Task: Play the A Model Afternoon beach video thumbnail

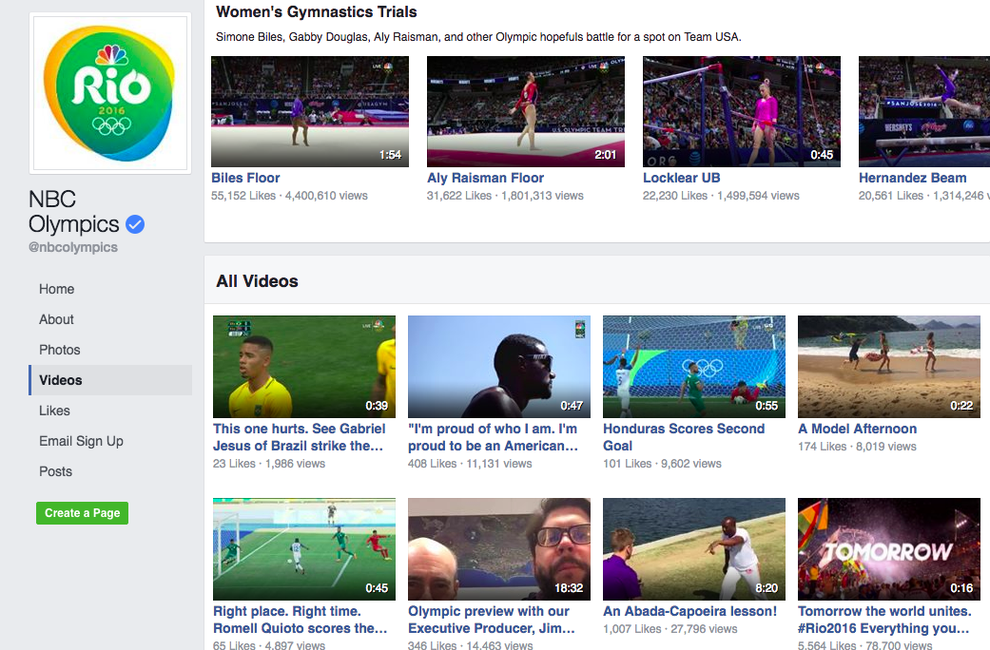Action: coord(889,366)
